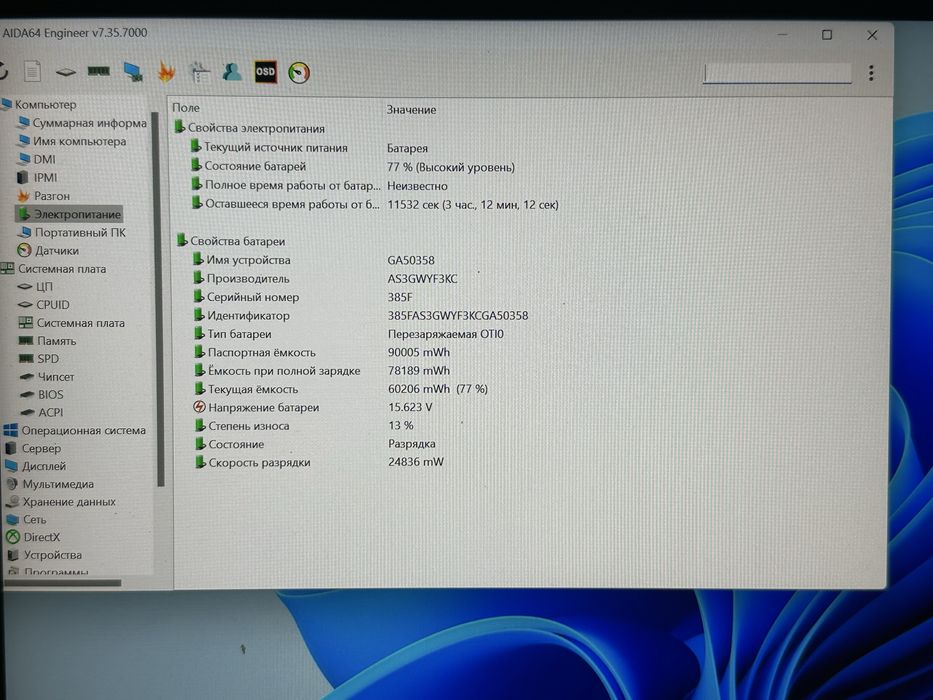Open Портативный ПК item
Image resolution: width=933 pixels, height=700 pixels.
pos(72,232)
